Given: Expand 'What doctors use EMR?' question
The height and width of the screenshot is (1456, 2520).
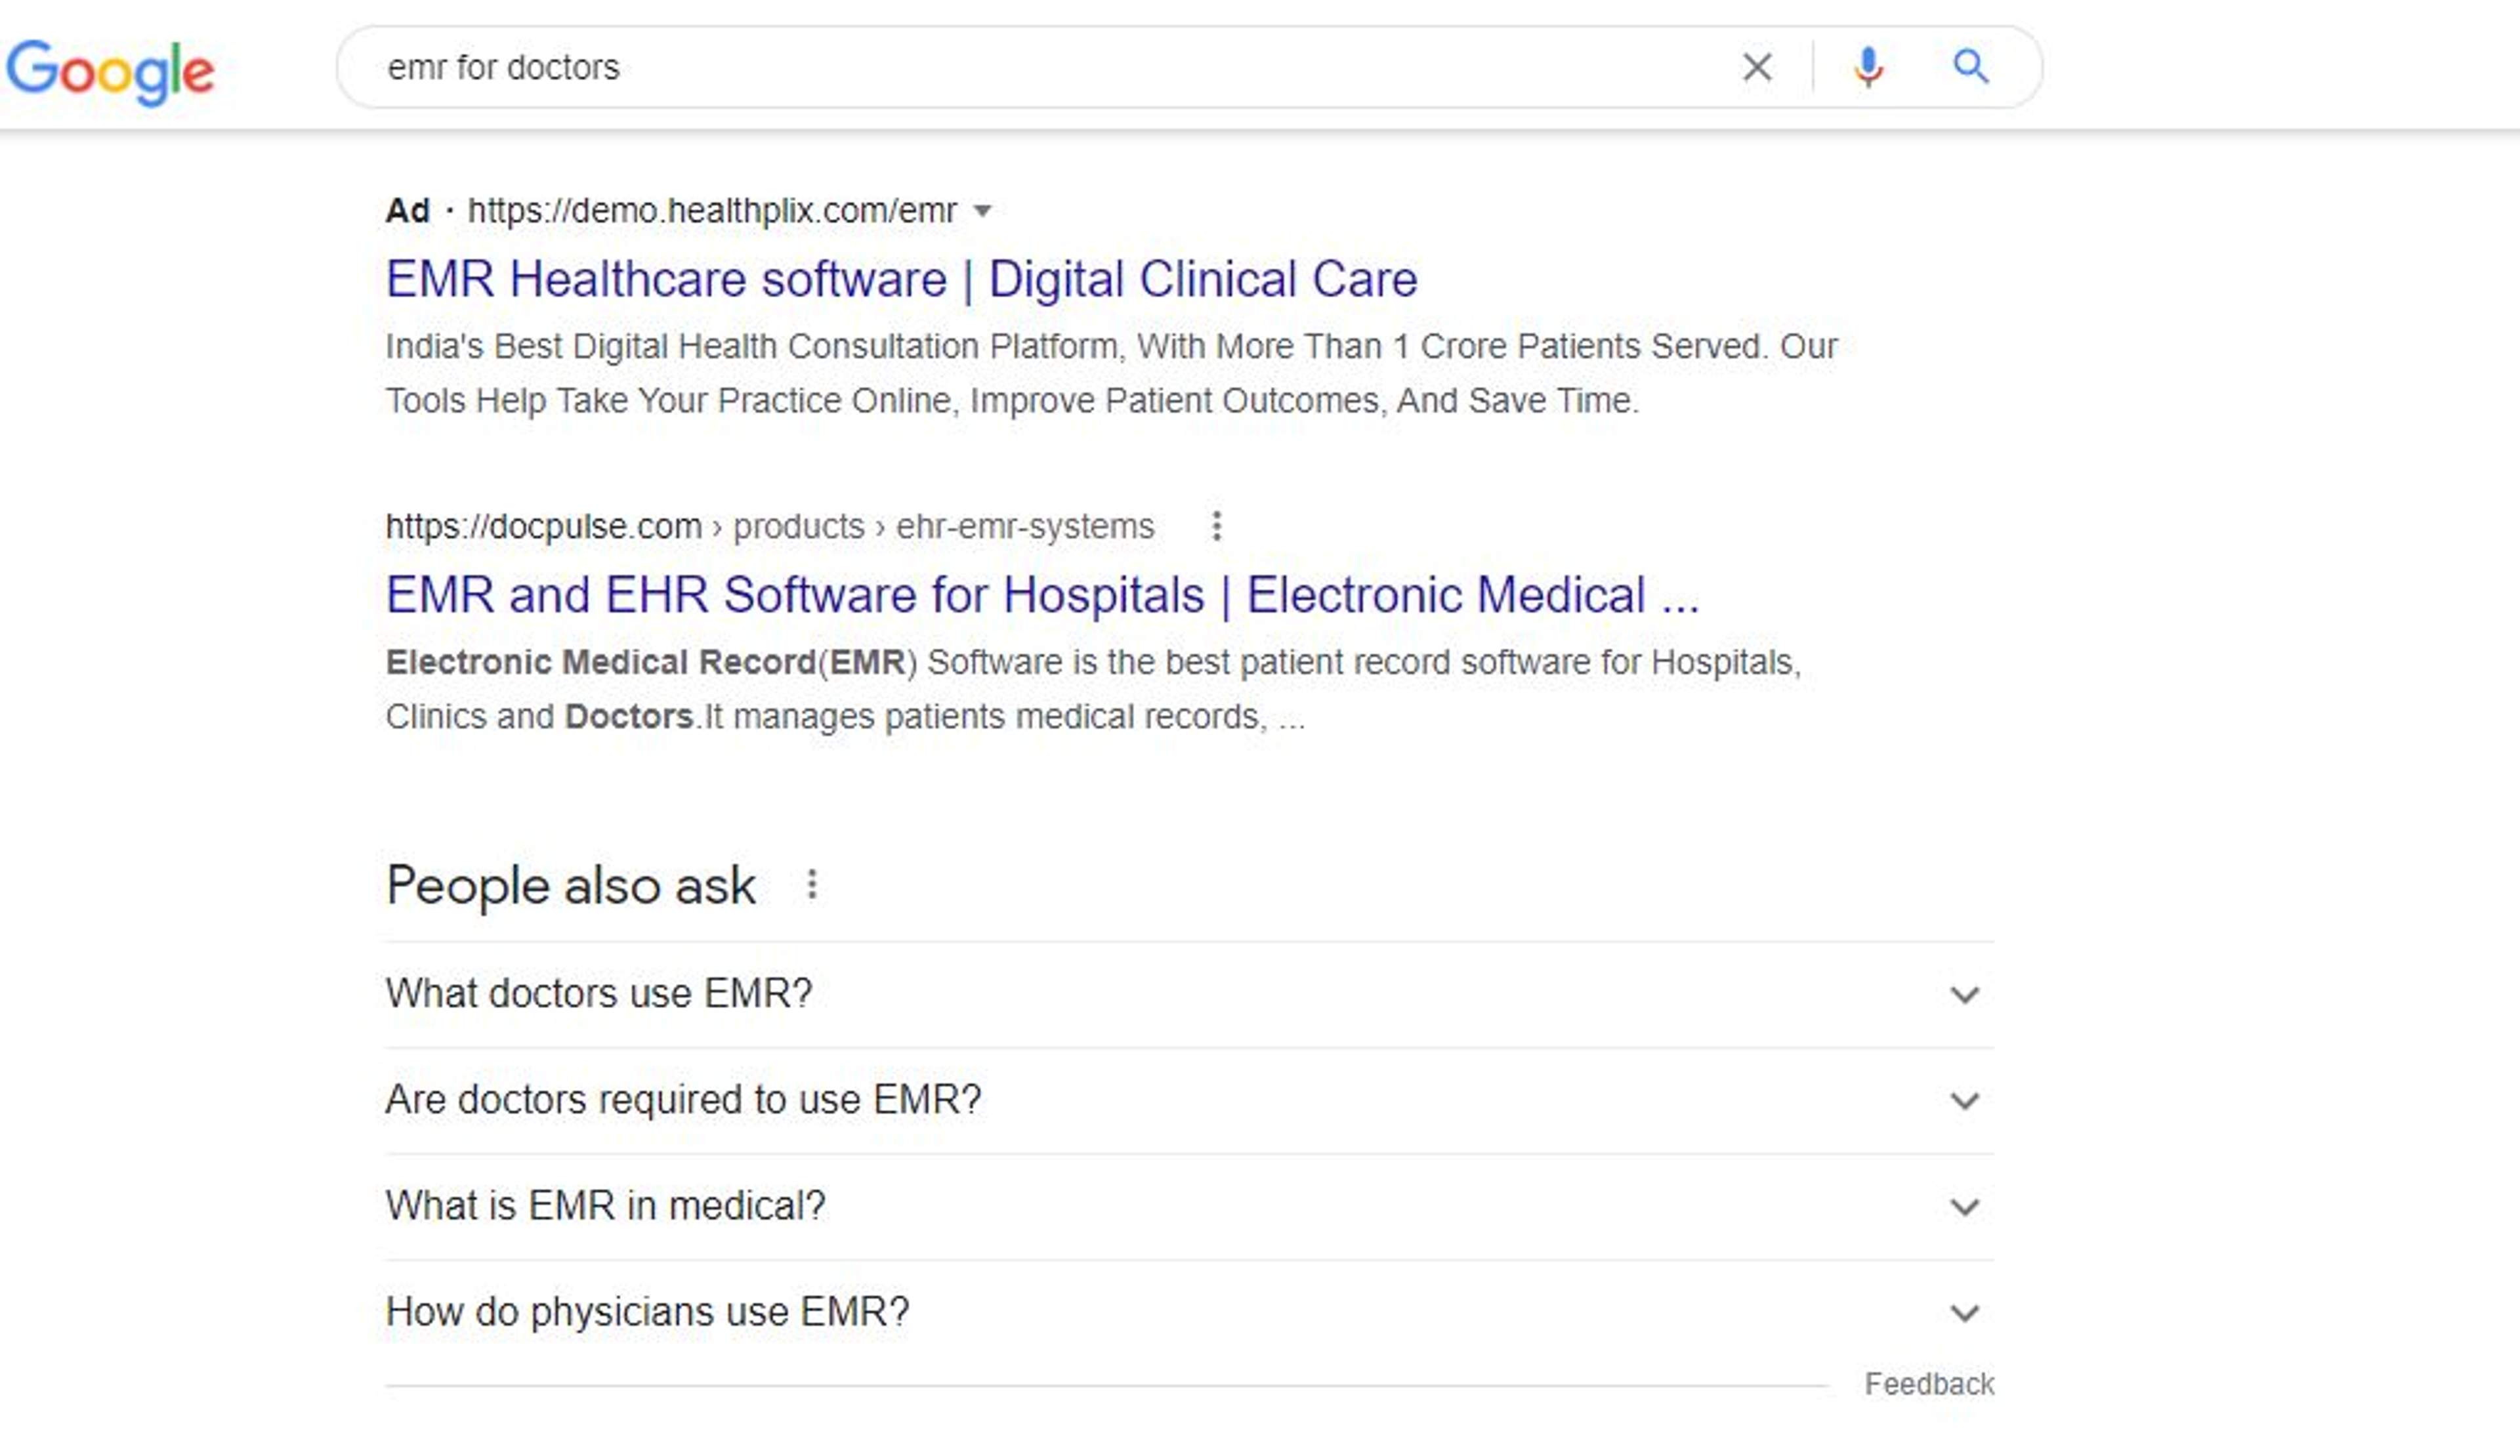Looking at the screenshot, I should point(1189,994).
